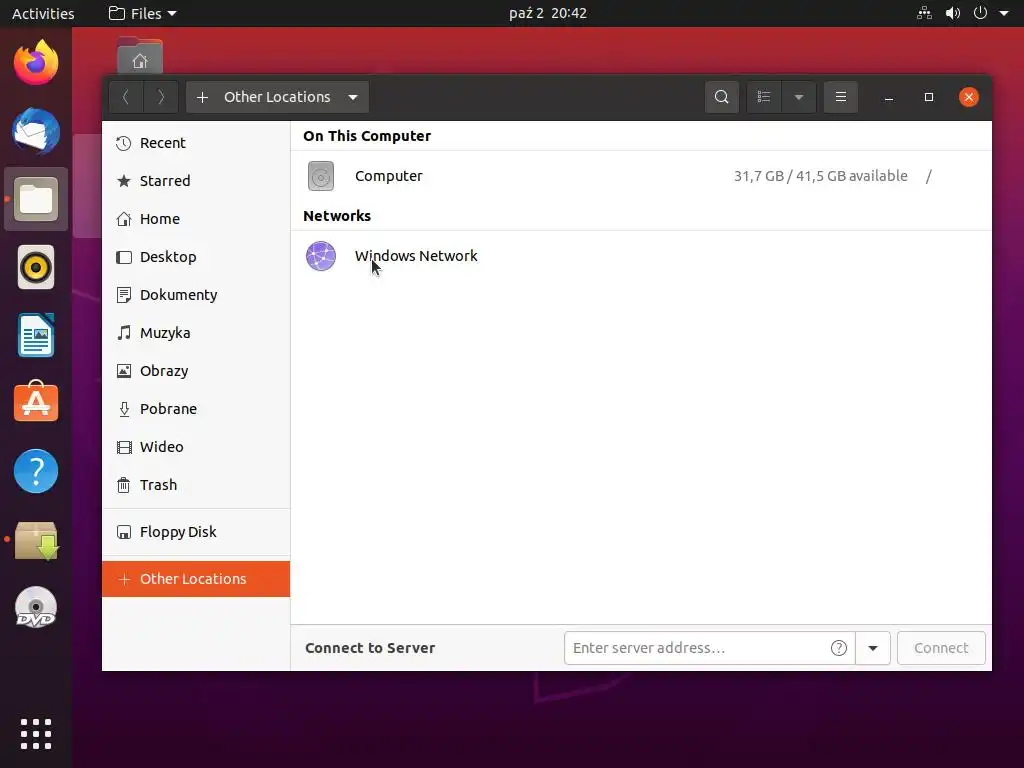Go to Home in the sidebar
The height and width of the screenshot is (768, 1024).
click(x=196, y=219)
